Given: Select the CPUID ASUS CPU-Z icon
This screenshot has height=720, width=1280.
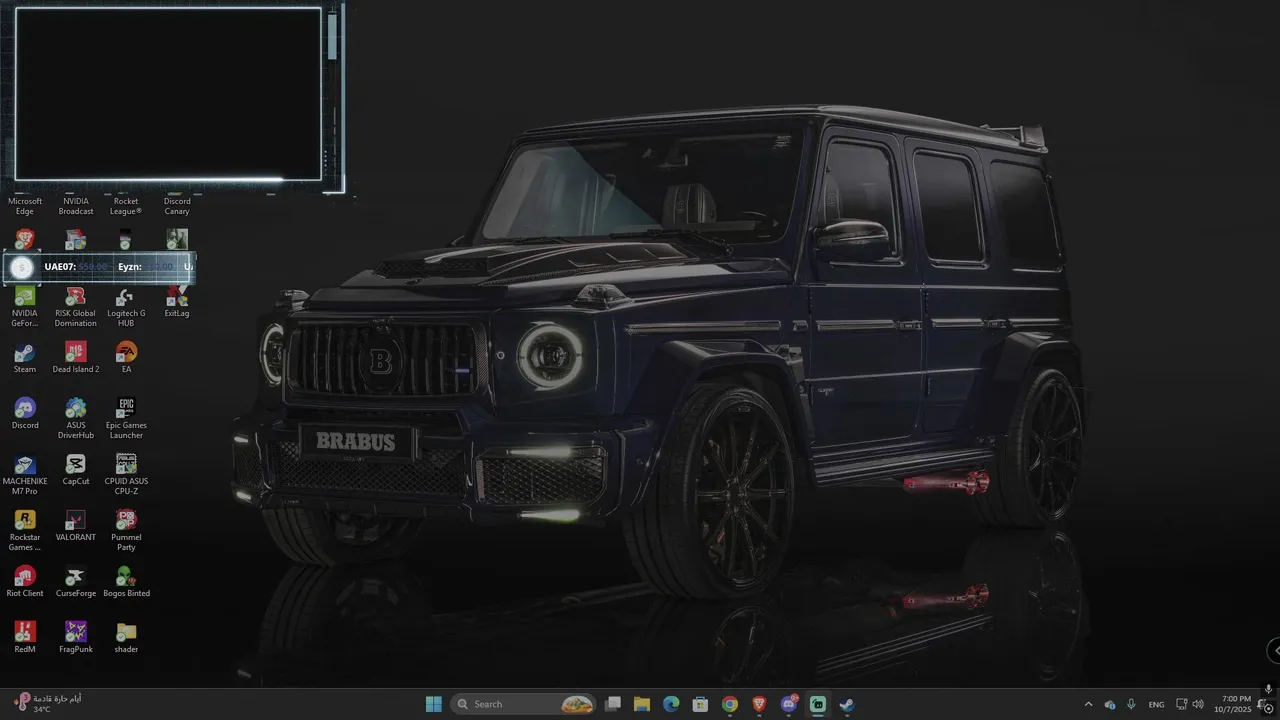Looking at the screenshot, I should [126, 474].
